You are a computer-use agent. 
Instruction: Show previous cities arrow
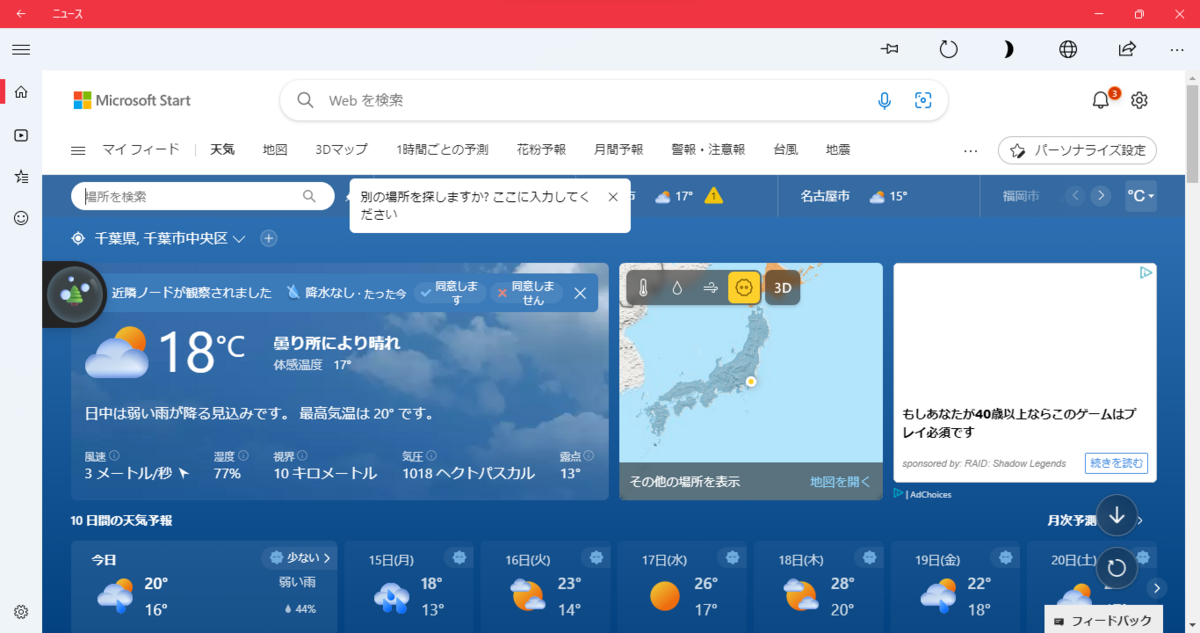(1076, 196)
